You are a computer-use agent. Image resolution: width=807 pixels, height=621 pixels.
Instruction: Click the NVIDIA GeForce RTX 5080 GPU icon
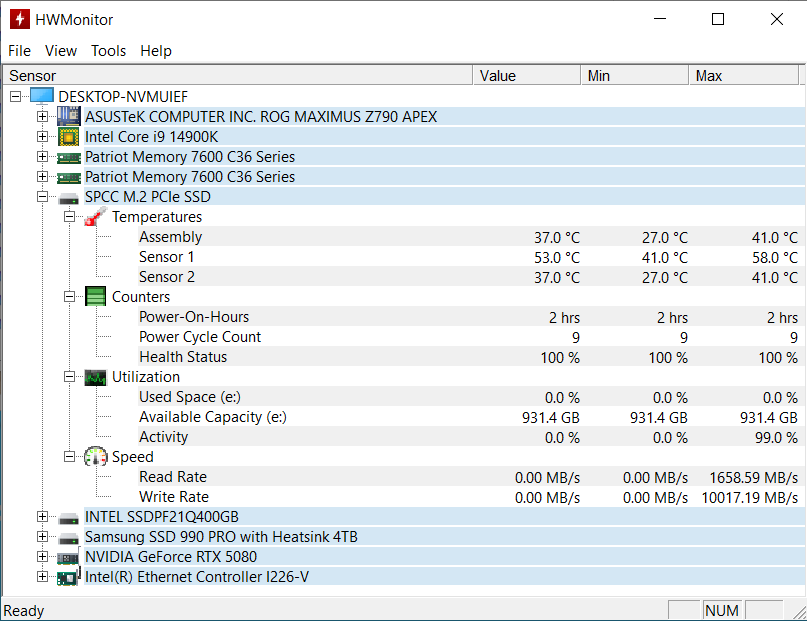(x=68, y=557)
